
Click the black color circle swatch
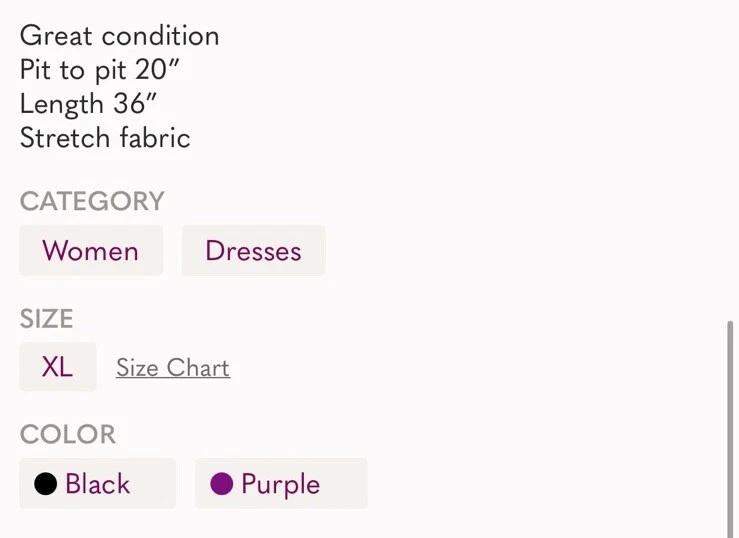point(45,484)
